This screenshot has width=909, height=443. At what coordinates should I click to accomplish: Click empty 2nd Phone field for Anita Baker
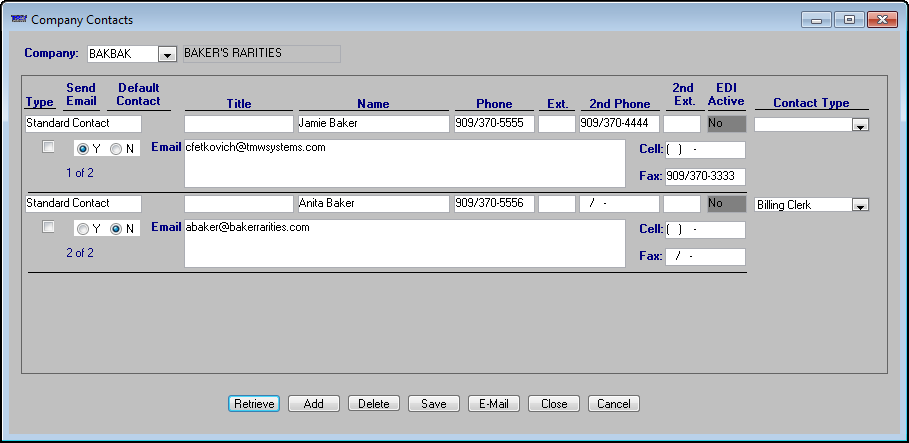click(x=619, y=204)
